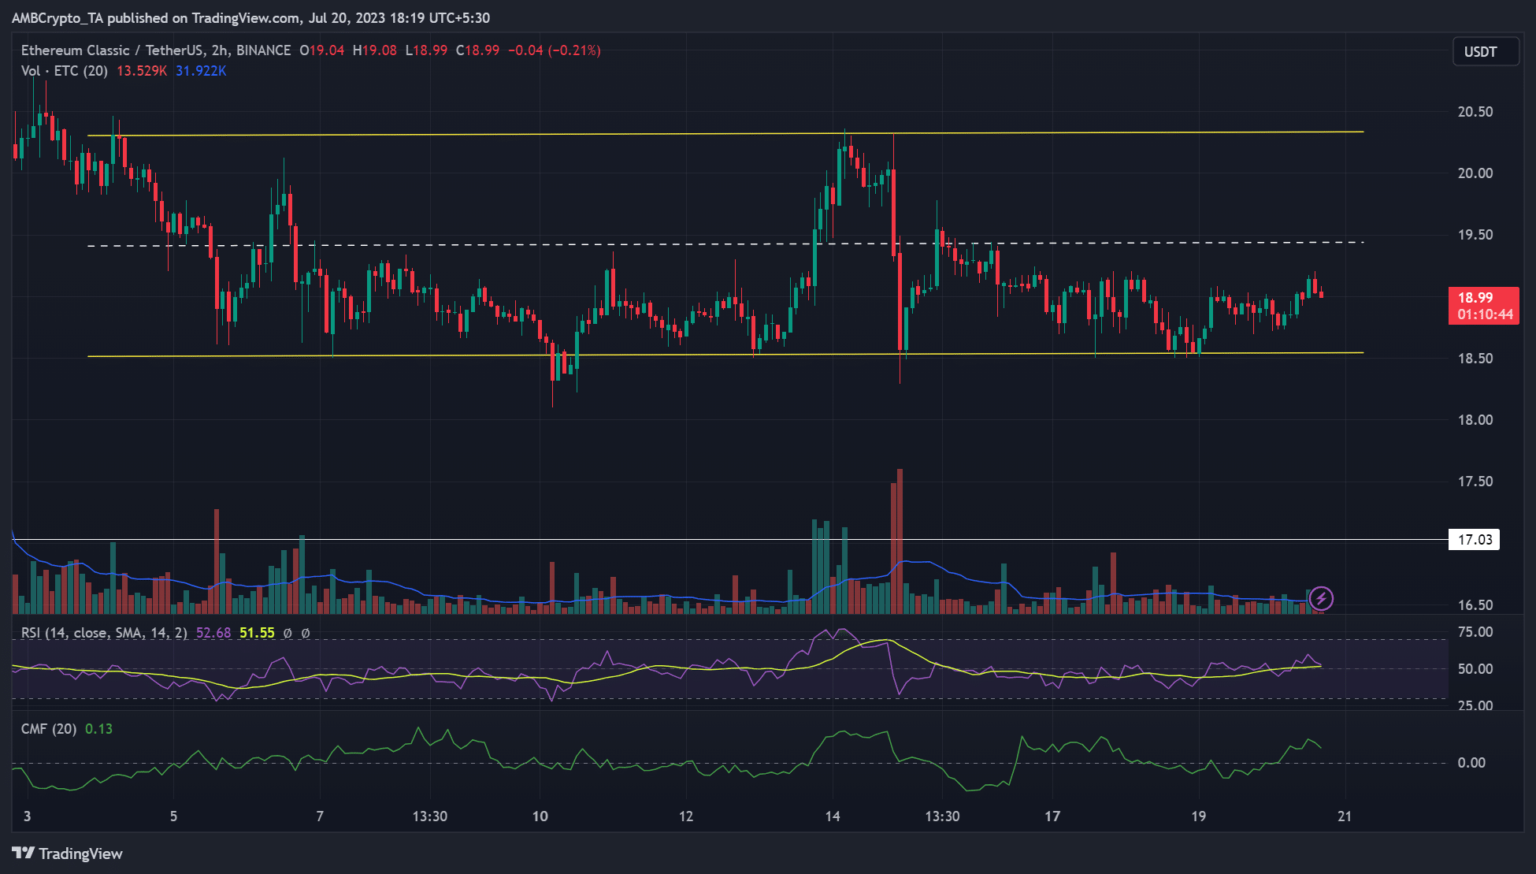This screenshot has height=874, width=1536.
Task: Open the USDT currency selector
Action: [x=1480, y=52]
